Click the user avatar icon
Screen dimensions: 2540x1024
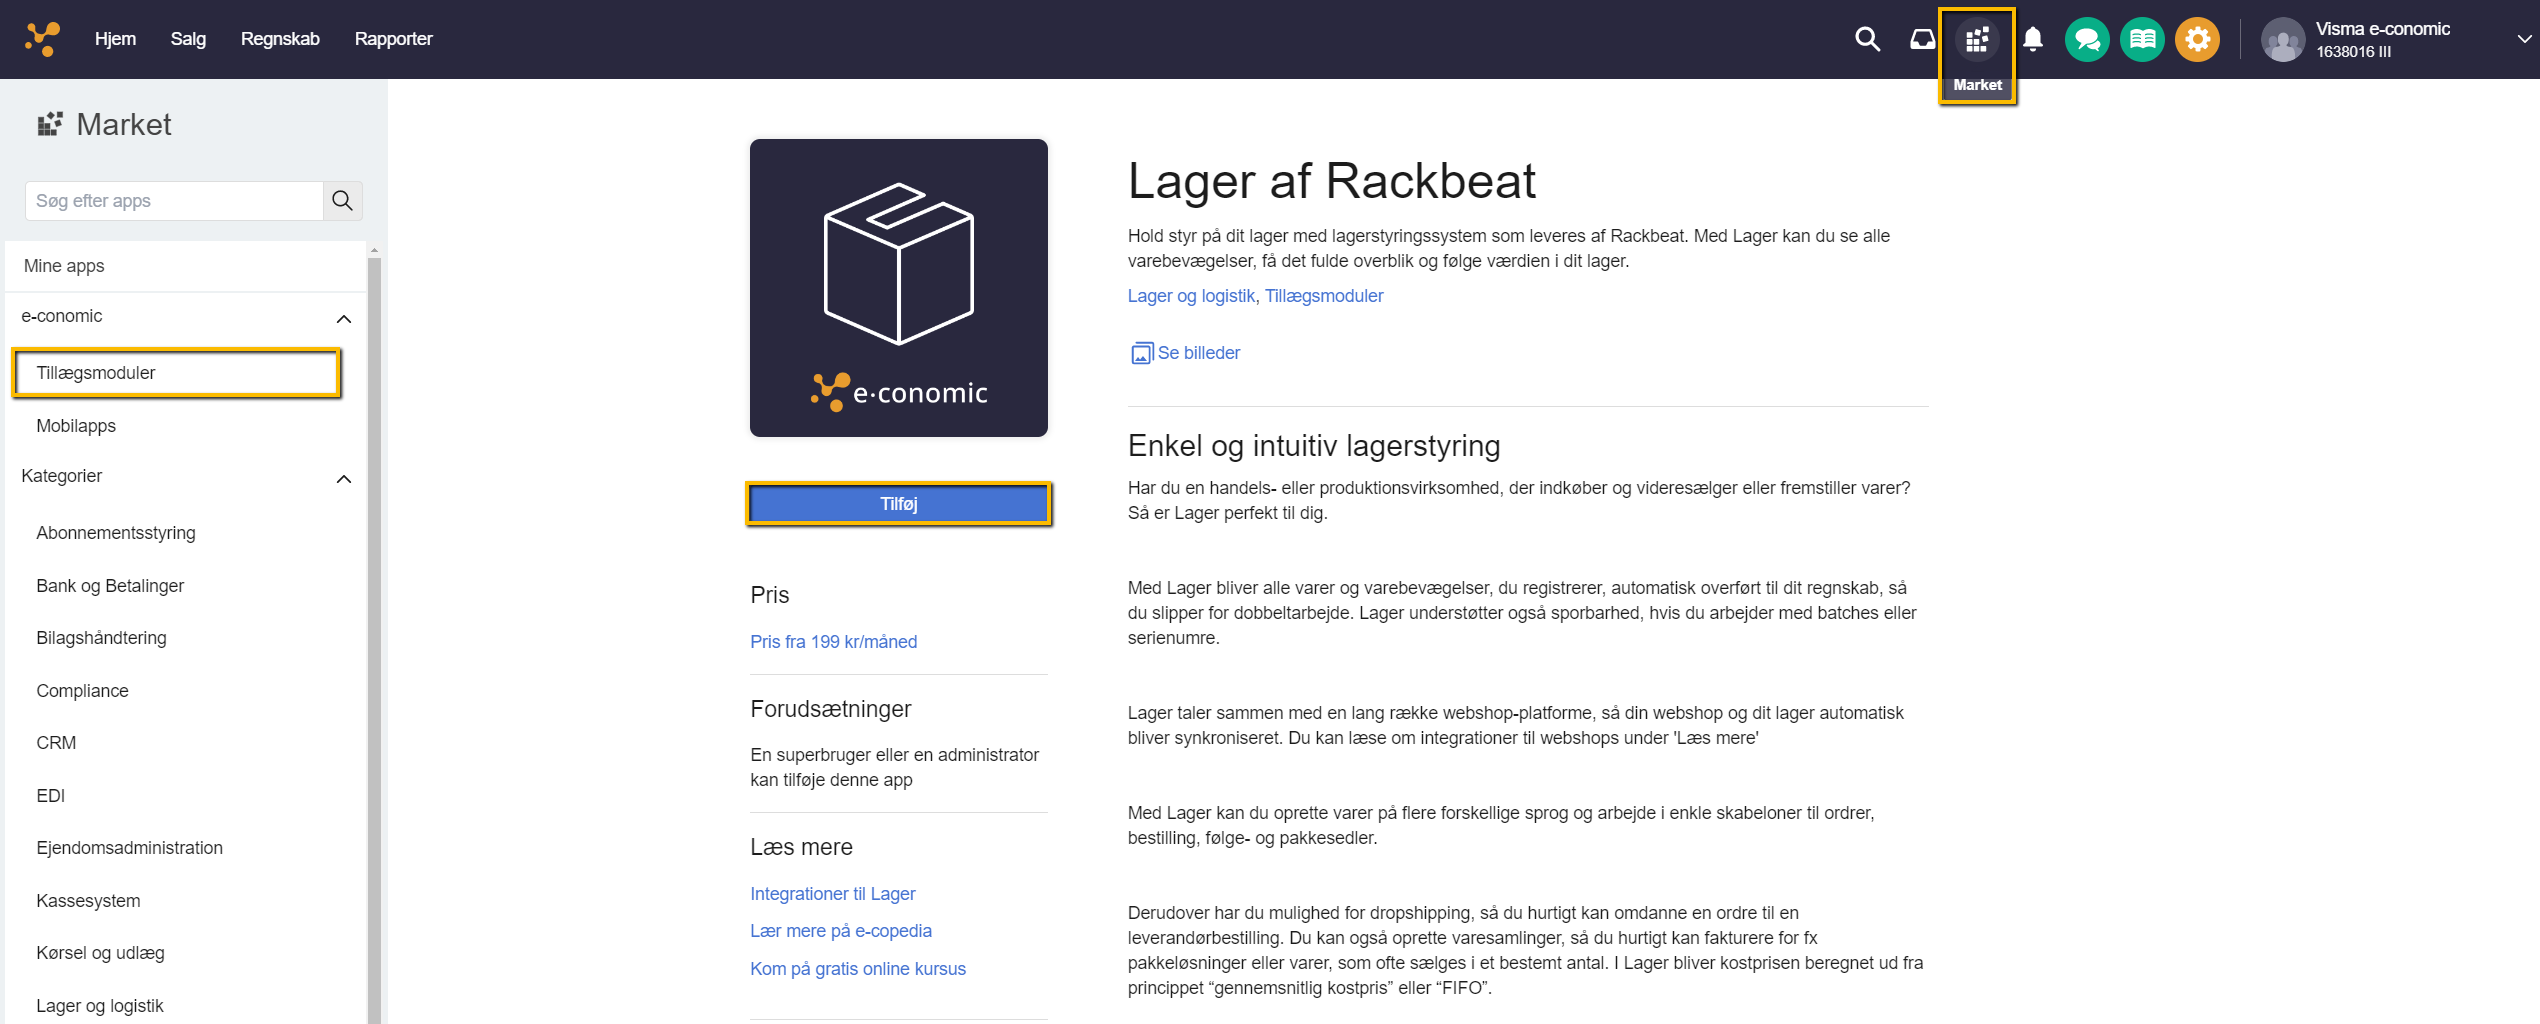point(2283,40)
